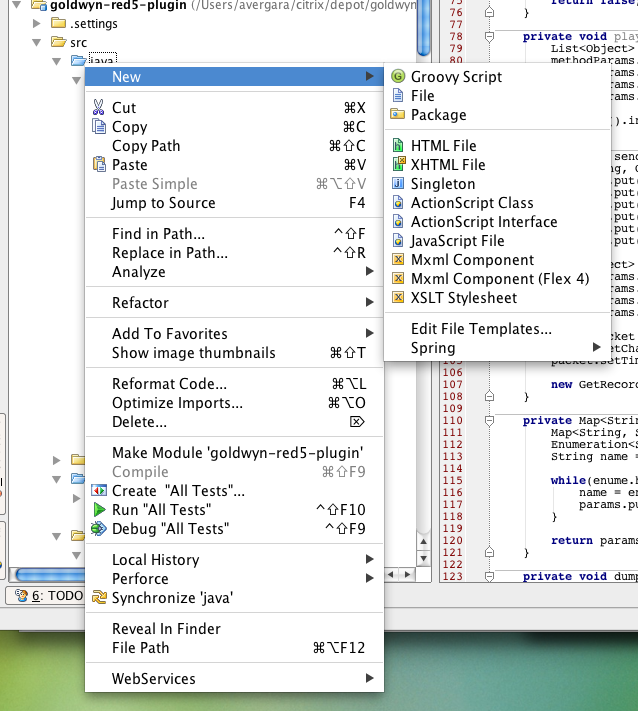Click the Mxml Component icon
The width and height of the screenshot is (638, 711).
pyautogui.click(x=398, y=259)
